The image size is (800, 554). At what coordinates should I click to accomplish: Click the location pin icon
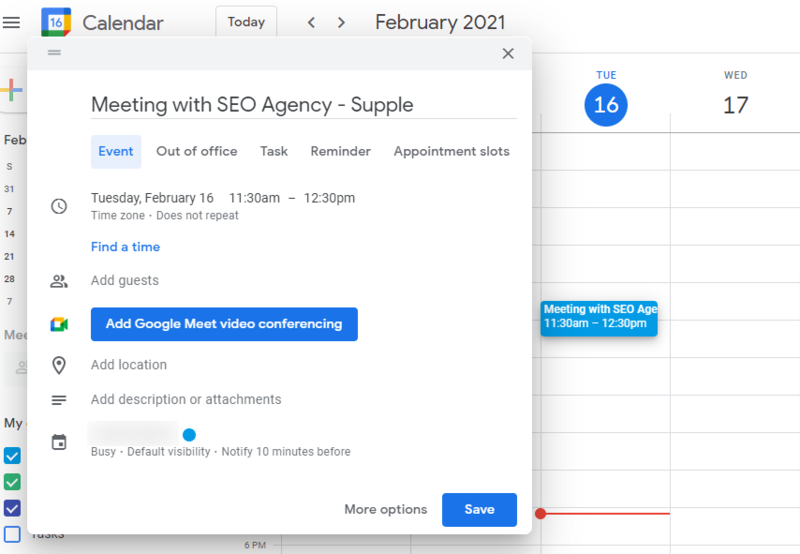(x=59, y=365)
